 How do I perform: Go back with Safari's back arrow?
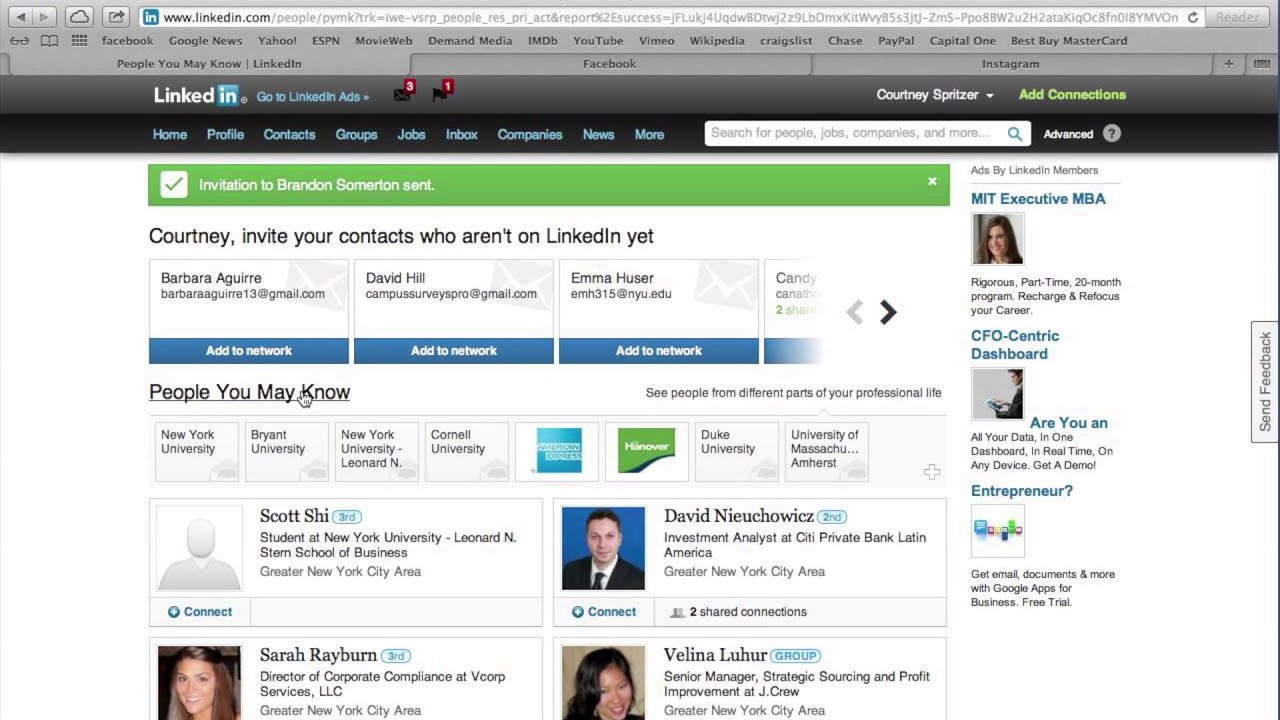[20, 17]
